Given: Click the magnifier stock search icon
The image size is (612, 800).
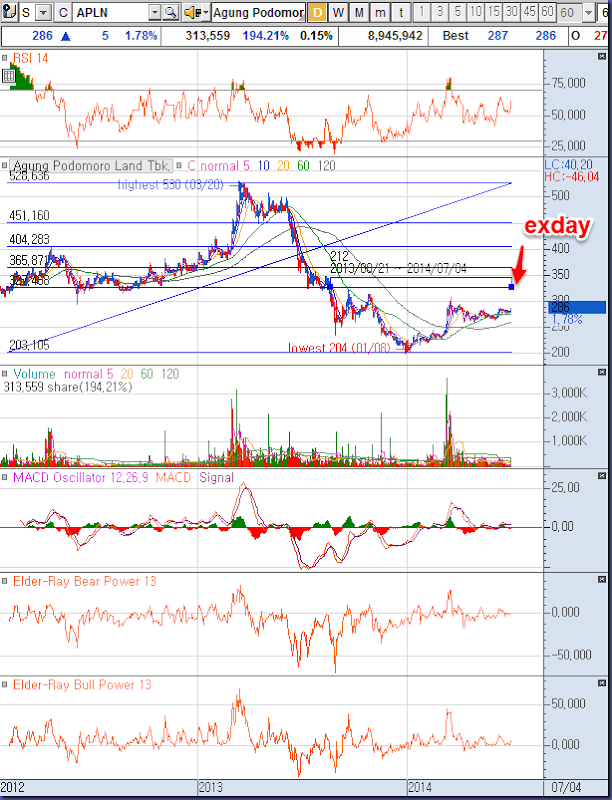Looking at the screenshot, I should pyautogui.click(x=170, y=13).
